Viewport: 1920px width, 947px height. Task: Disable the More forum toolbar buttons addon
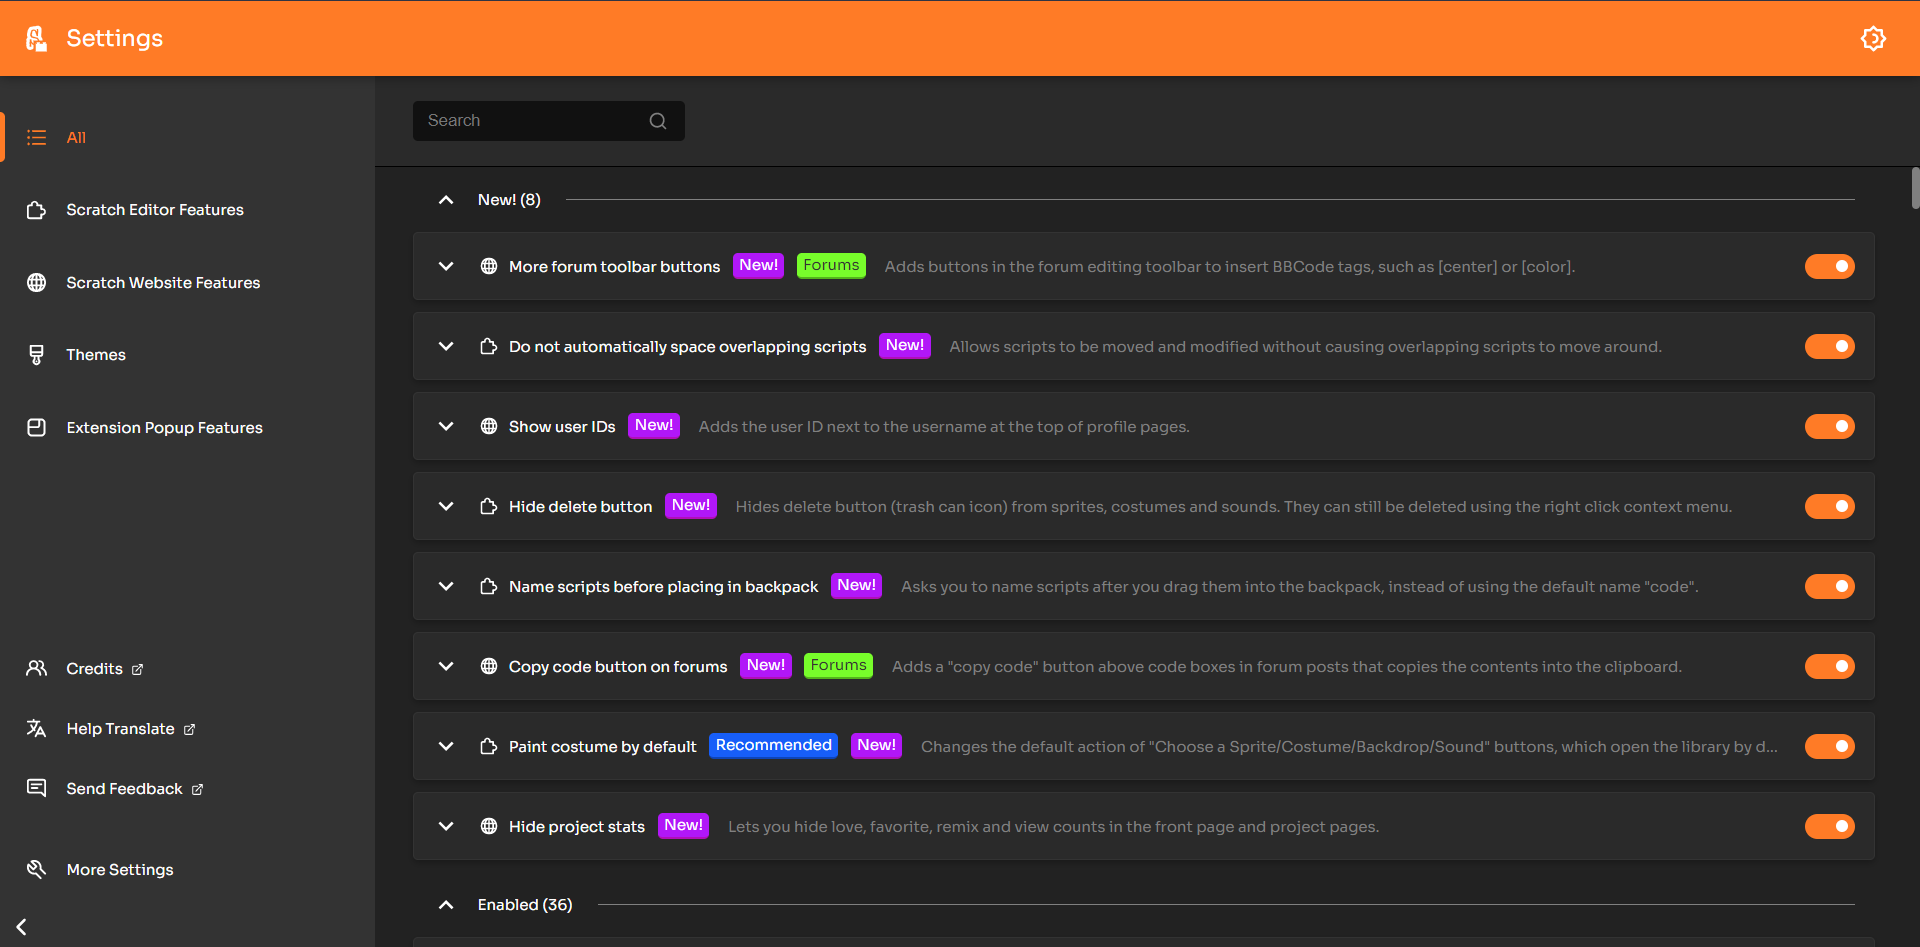1829,266
